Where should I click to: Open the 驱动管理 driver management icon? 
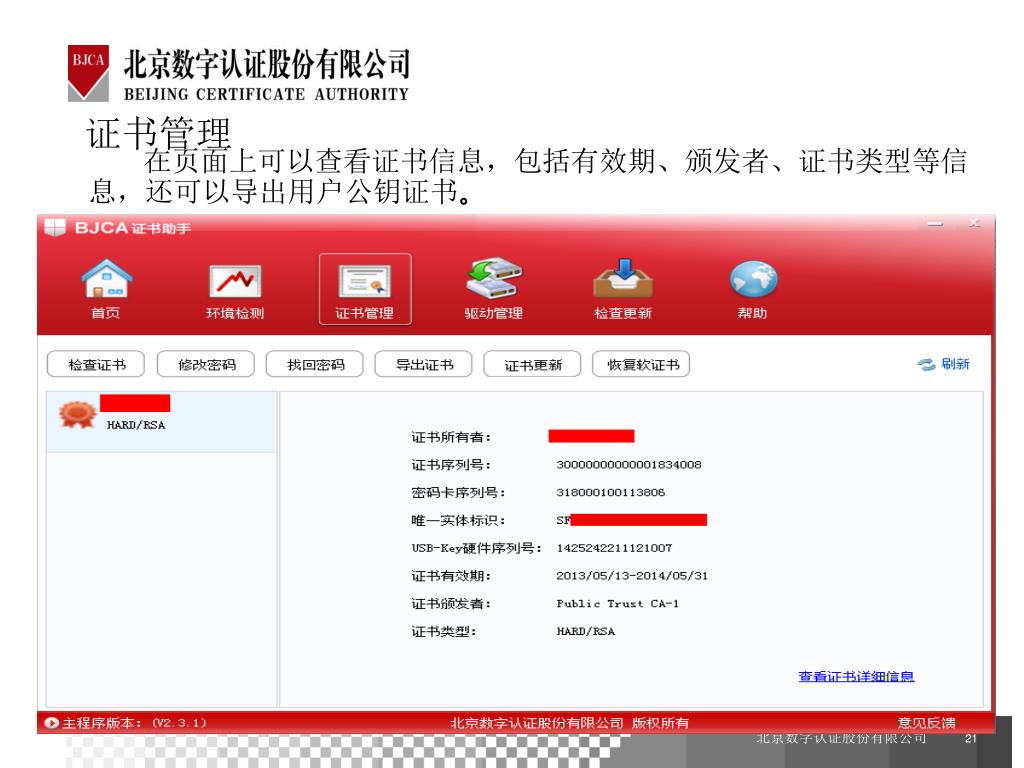click(494, 289)
